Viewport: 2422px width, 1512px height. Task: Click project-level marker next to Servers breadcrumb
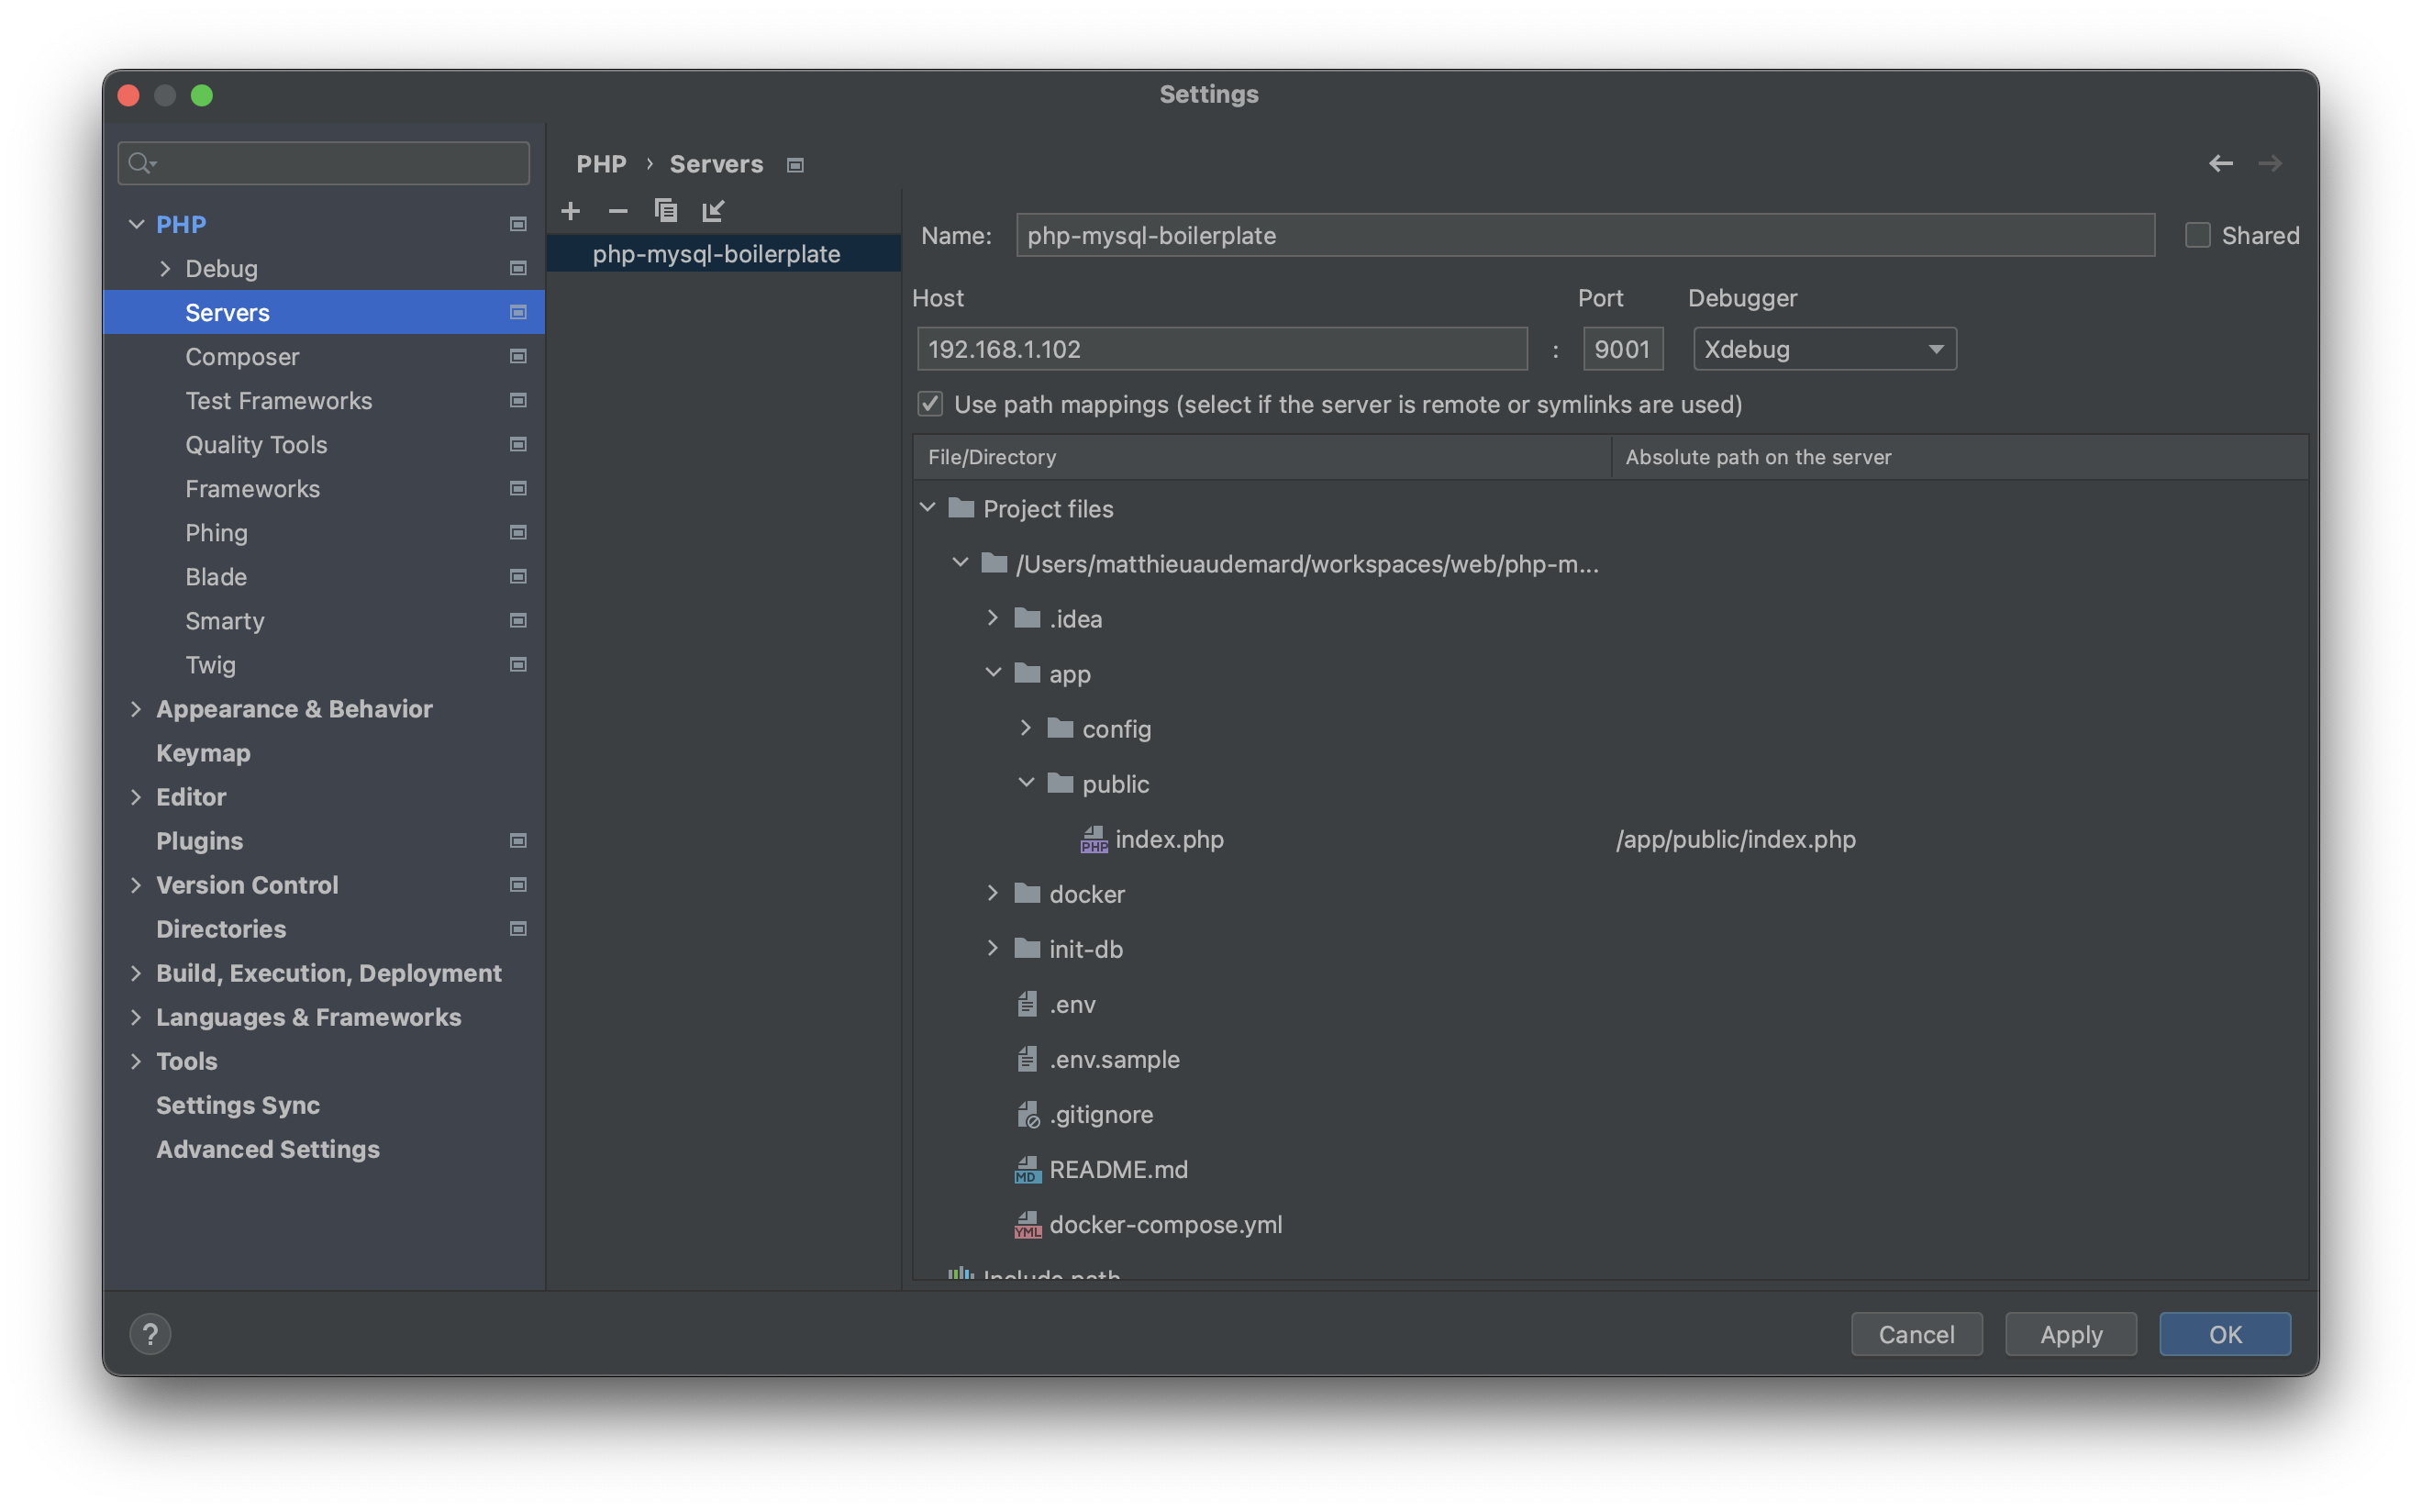[795, 165]
